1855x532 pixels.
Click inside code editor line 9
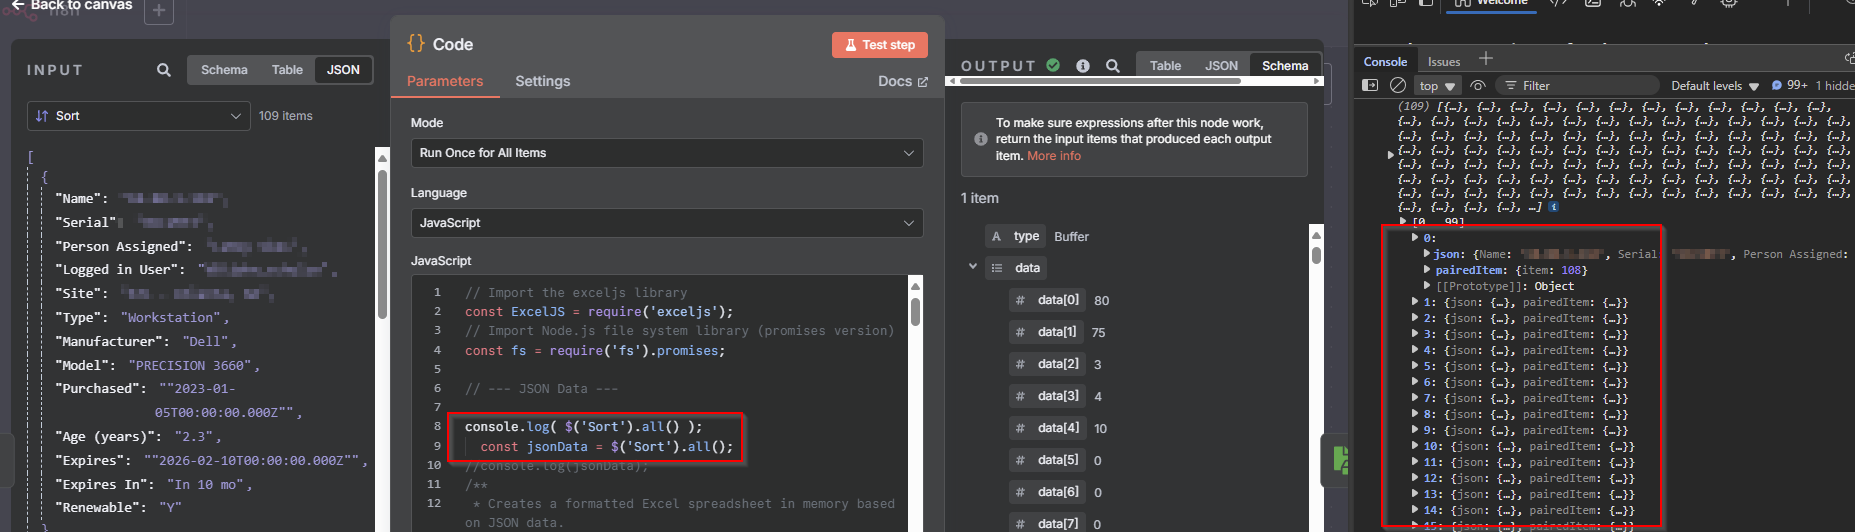(606, 447)
